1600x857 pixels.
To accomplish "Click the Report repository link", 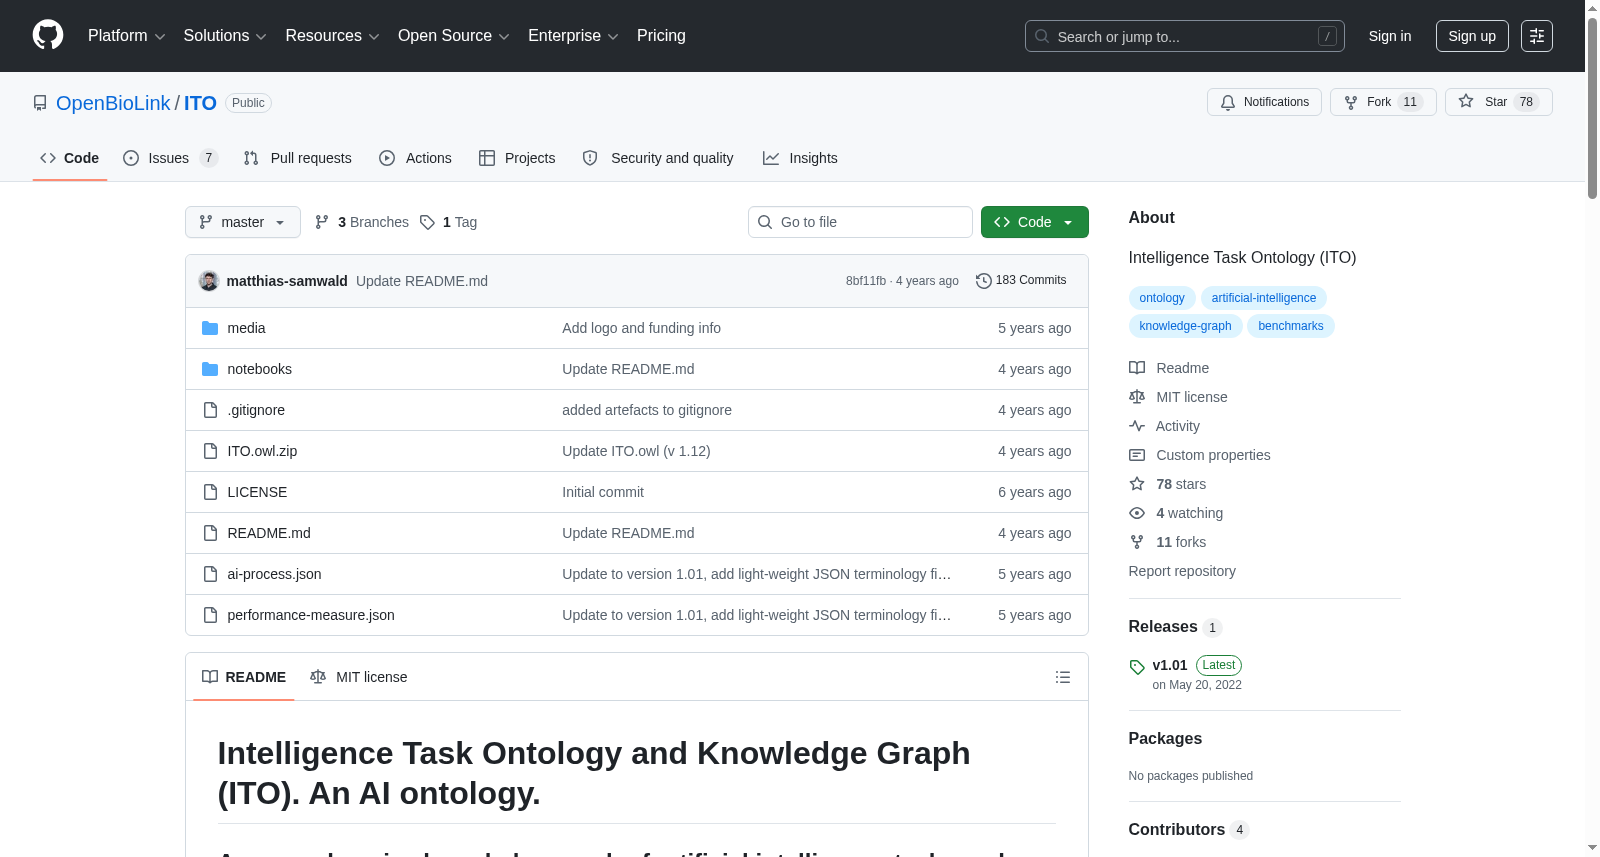I will [x=1182, y=571].
